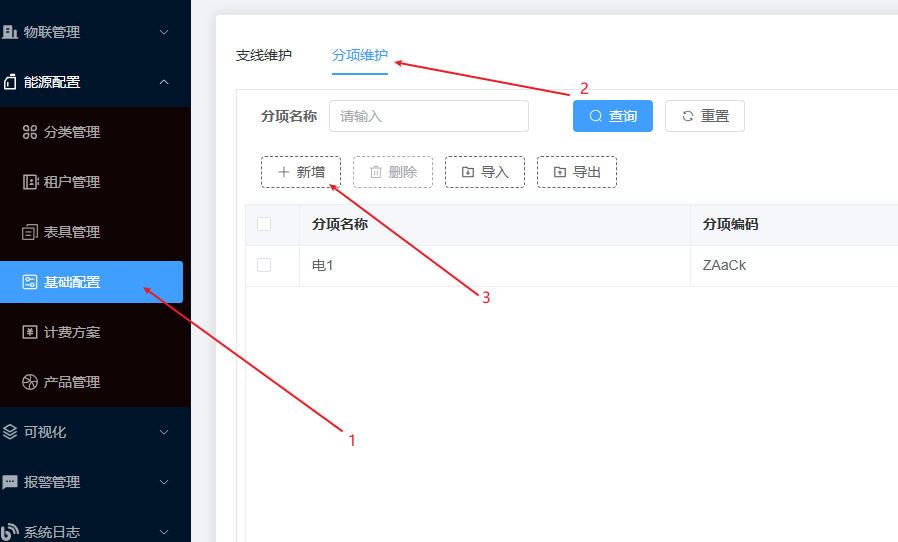
Task: Click the 导入 import button
Action: (485, 172)
